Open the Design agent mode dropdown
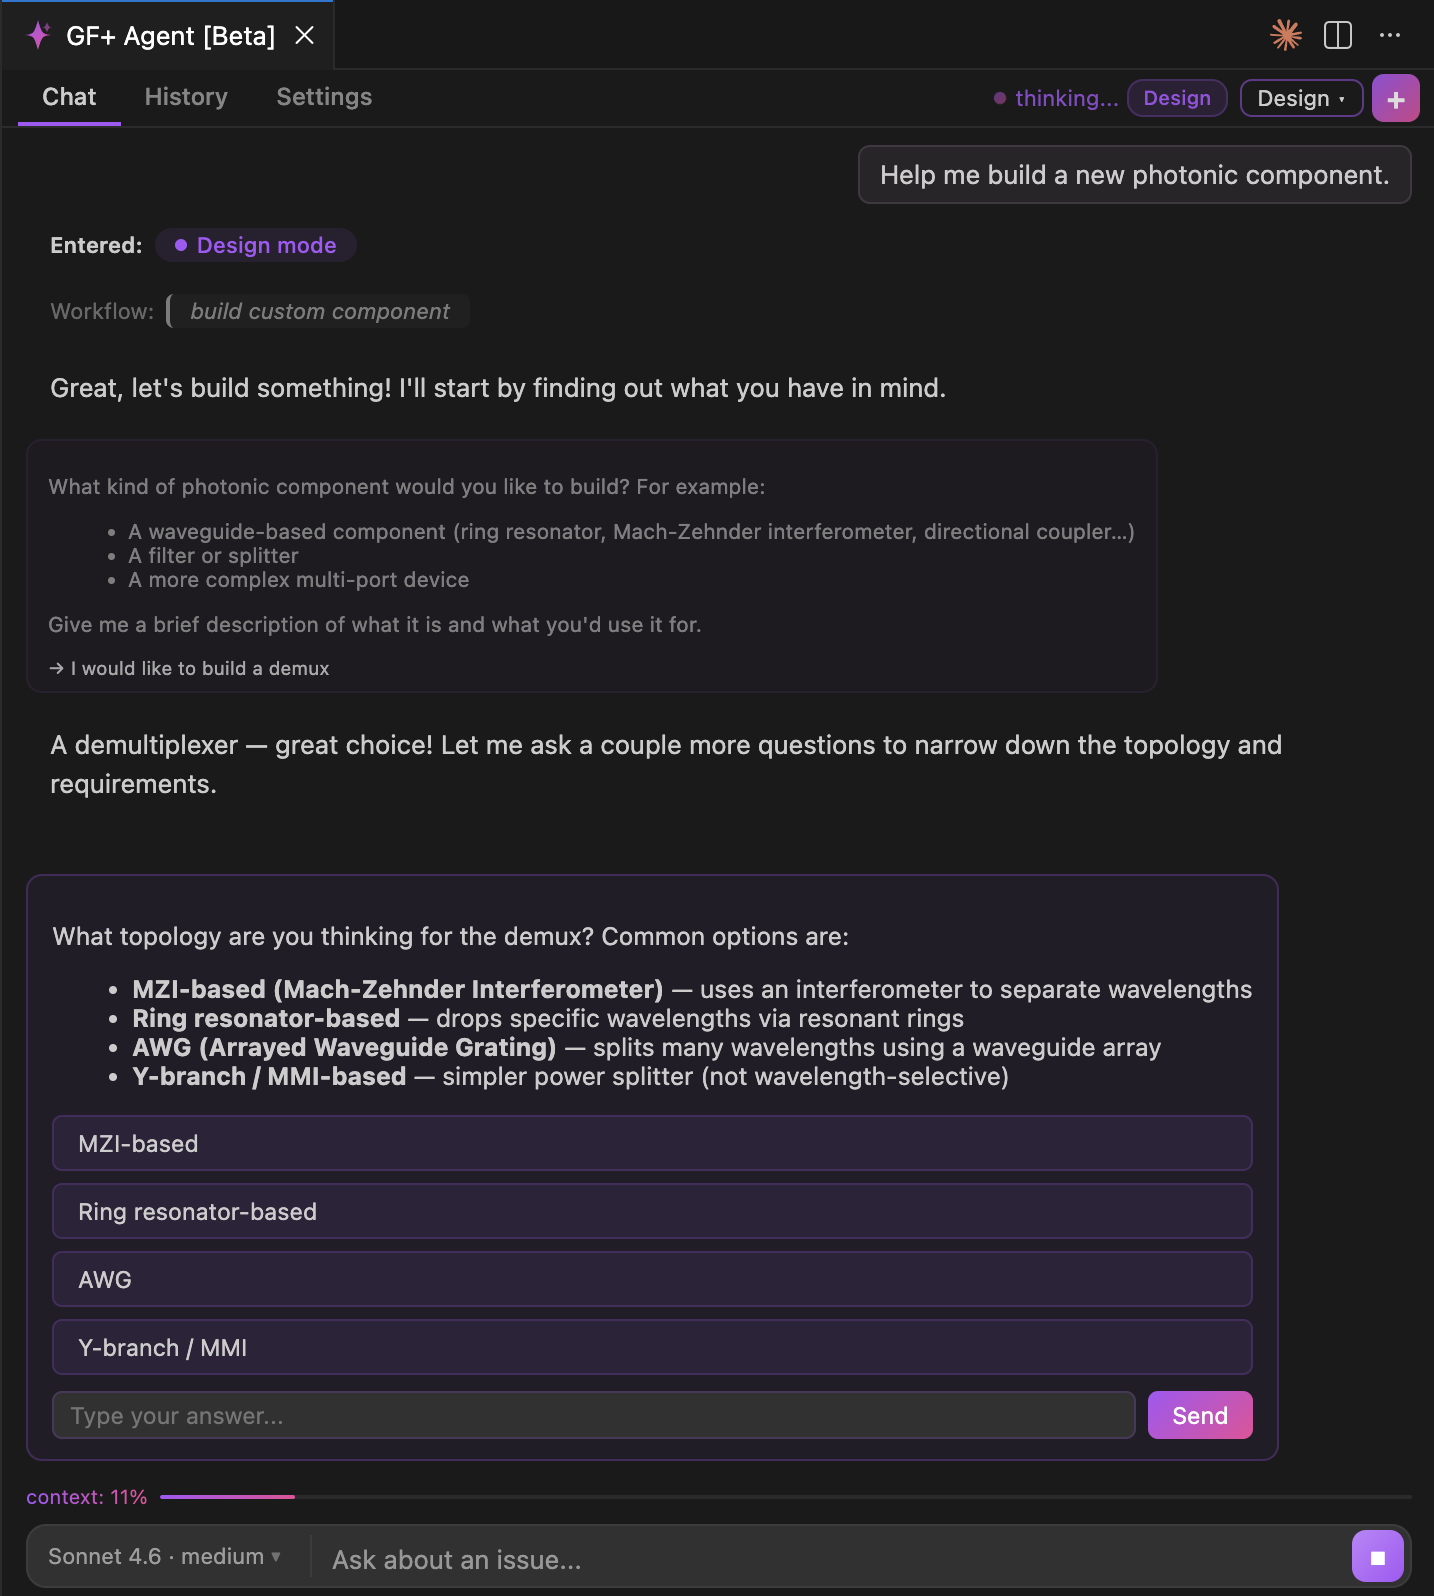 pyautogui.click(x=1301, y=97)
